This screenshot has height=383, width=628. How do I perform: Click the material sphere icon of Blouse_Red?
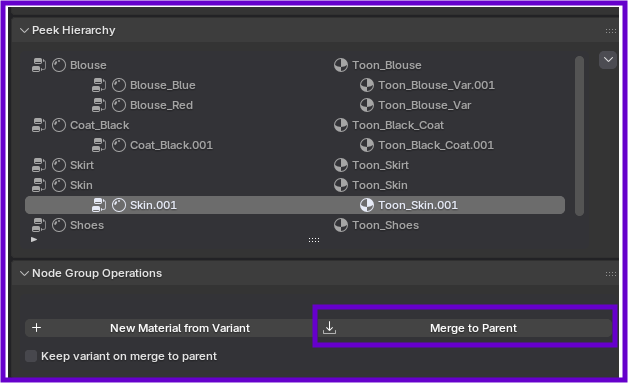[119, 105]
